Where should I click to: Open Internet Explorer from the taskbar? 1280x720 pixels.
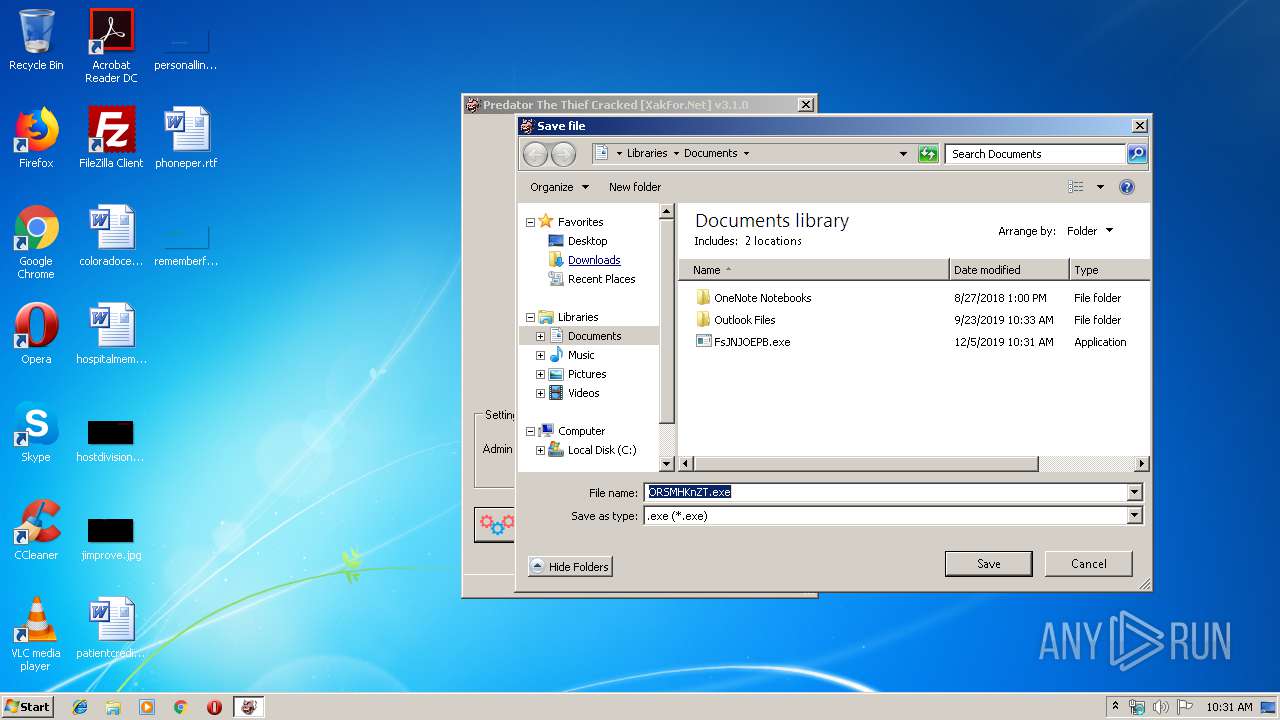80,707
